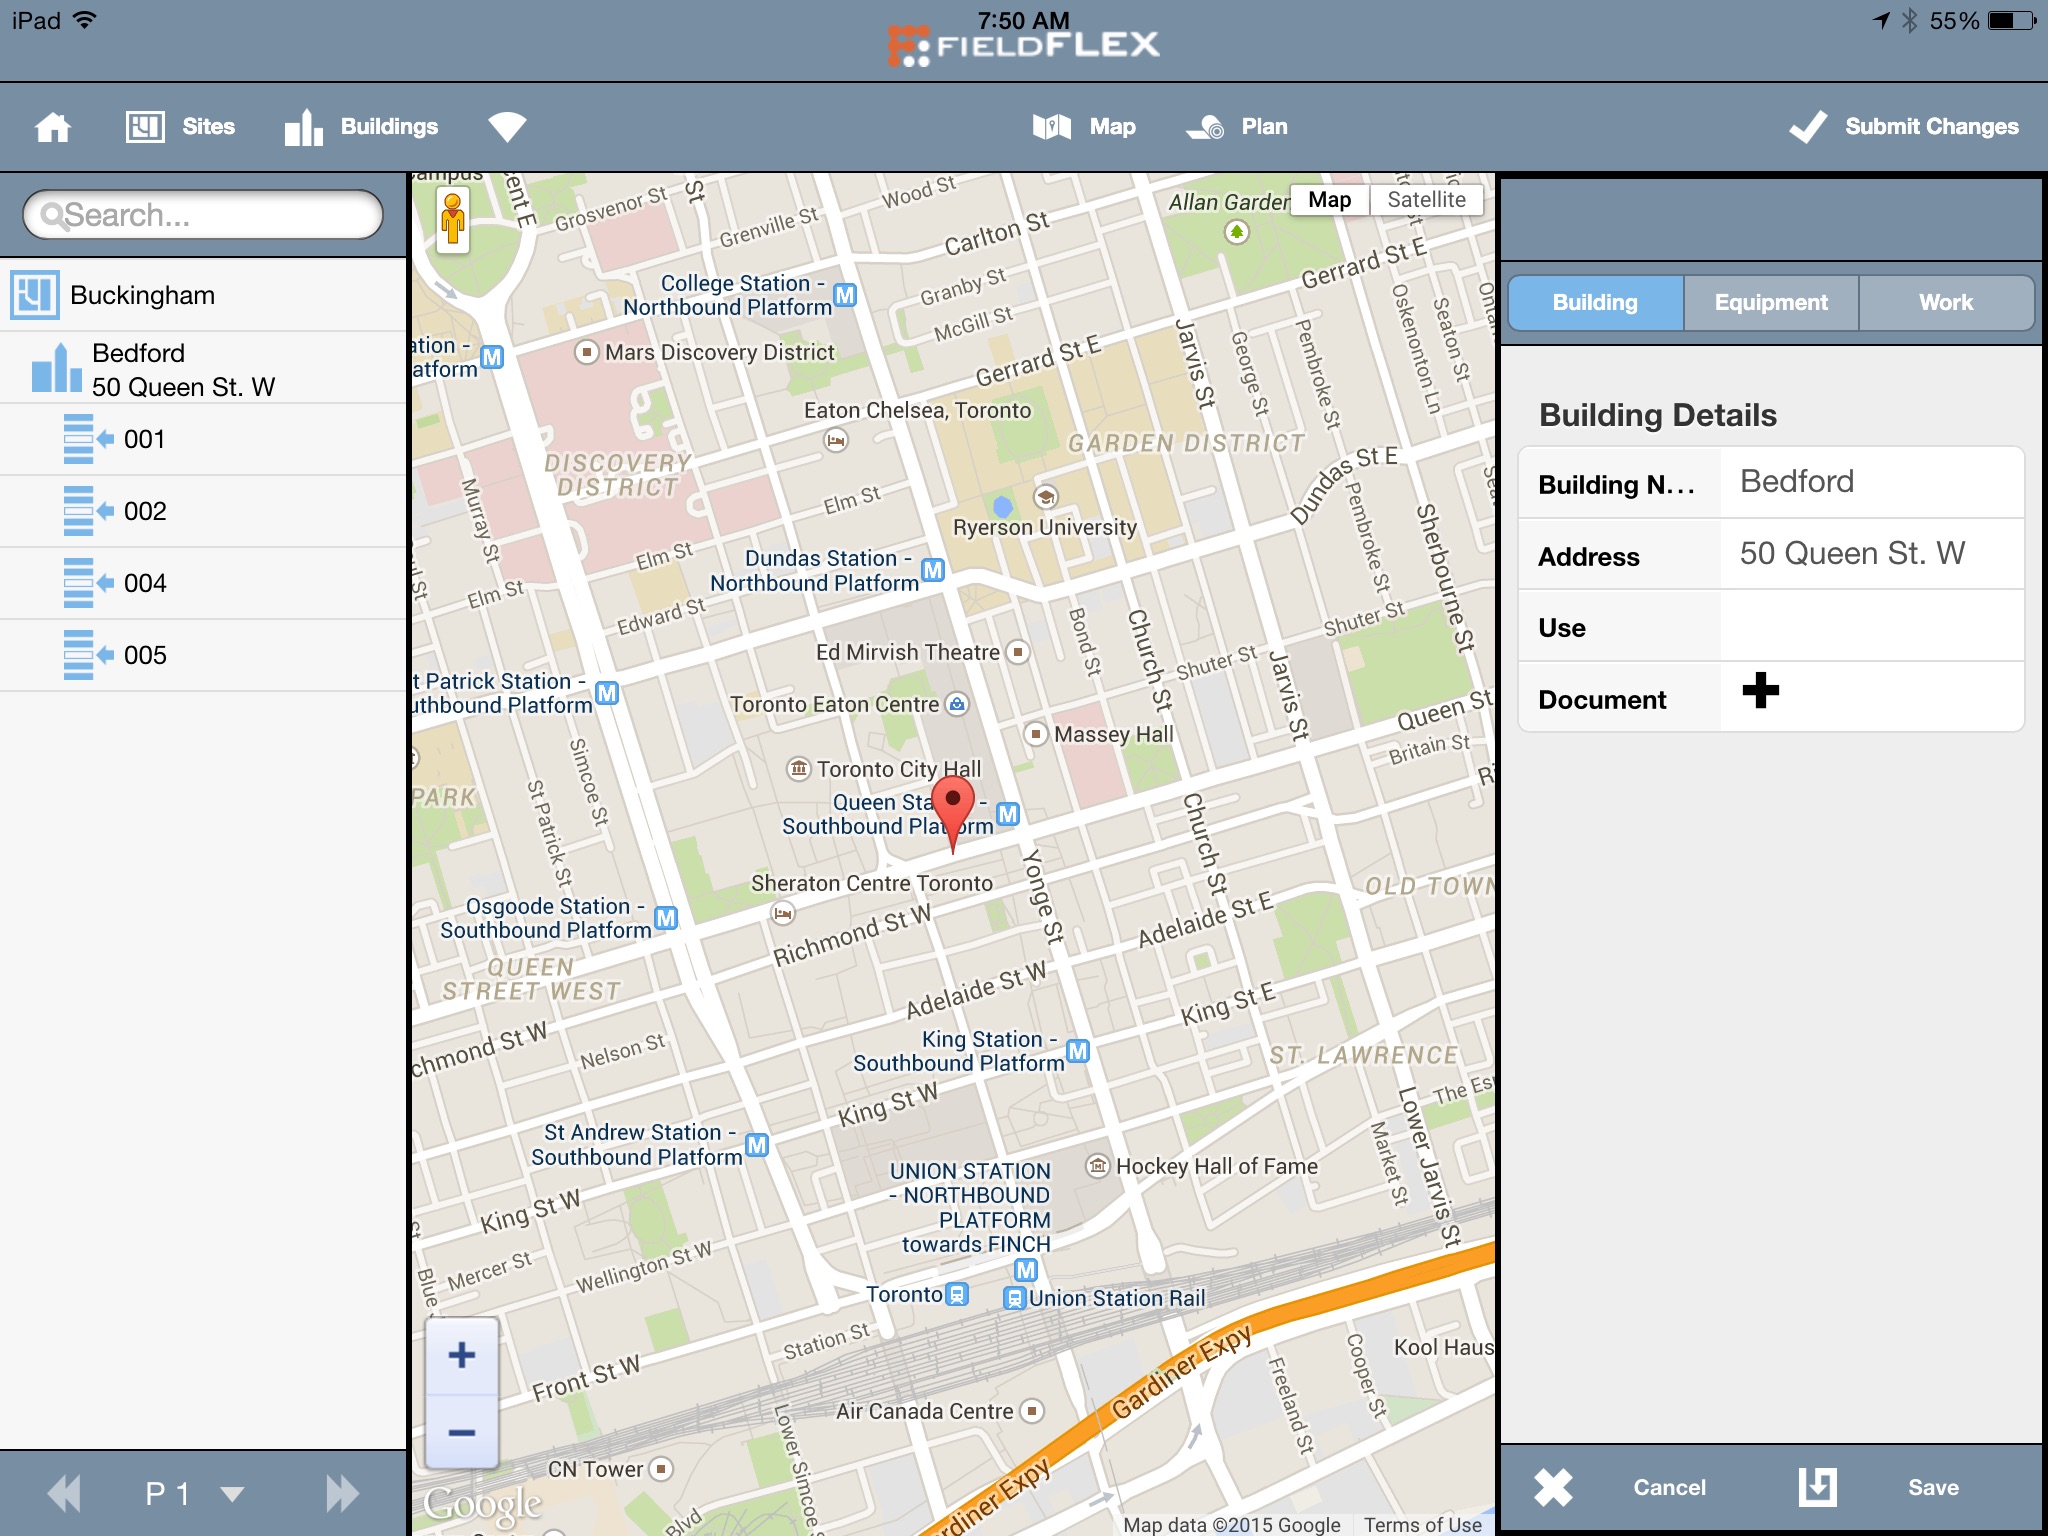This screenshot has height=1536, width=2048.
Task: Add a document with plus icon
Action: point(1760,690)
